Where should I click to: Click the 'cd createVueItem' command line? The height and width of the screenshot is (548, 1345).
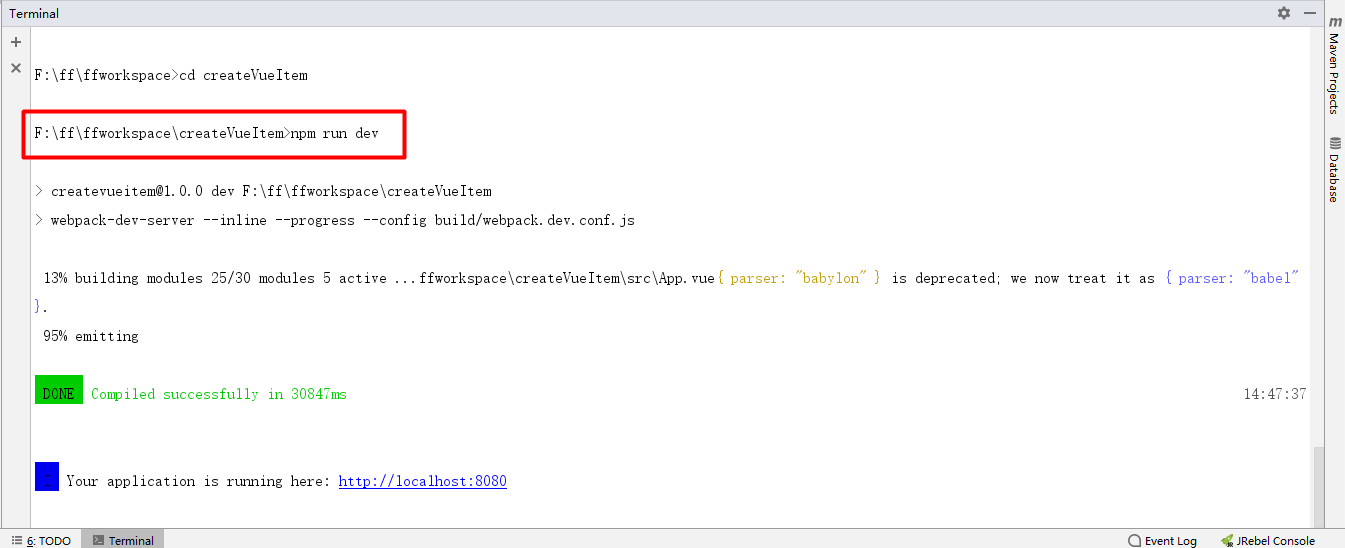171,75
